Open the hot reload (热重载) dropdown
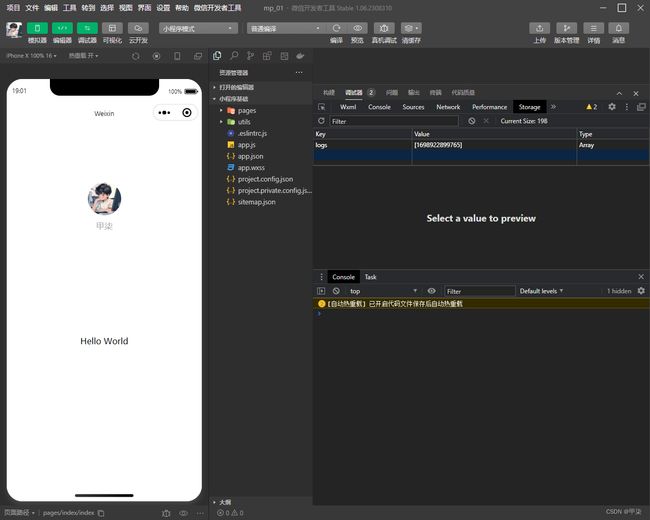Viewport: 650px width, 520px height. 83,56
